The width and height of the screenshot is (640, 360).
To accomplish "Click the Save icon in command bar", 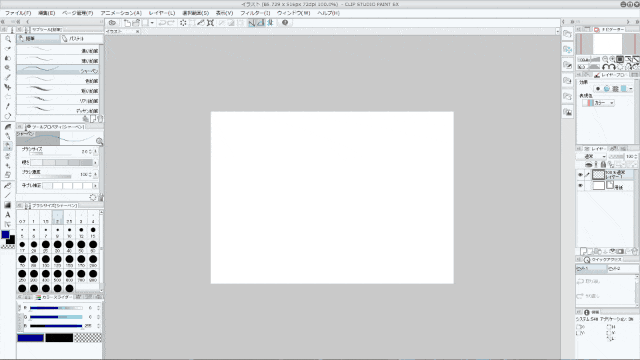I will coord(145,23).
